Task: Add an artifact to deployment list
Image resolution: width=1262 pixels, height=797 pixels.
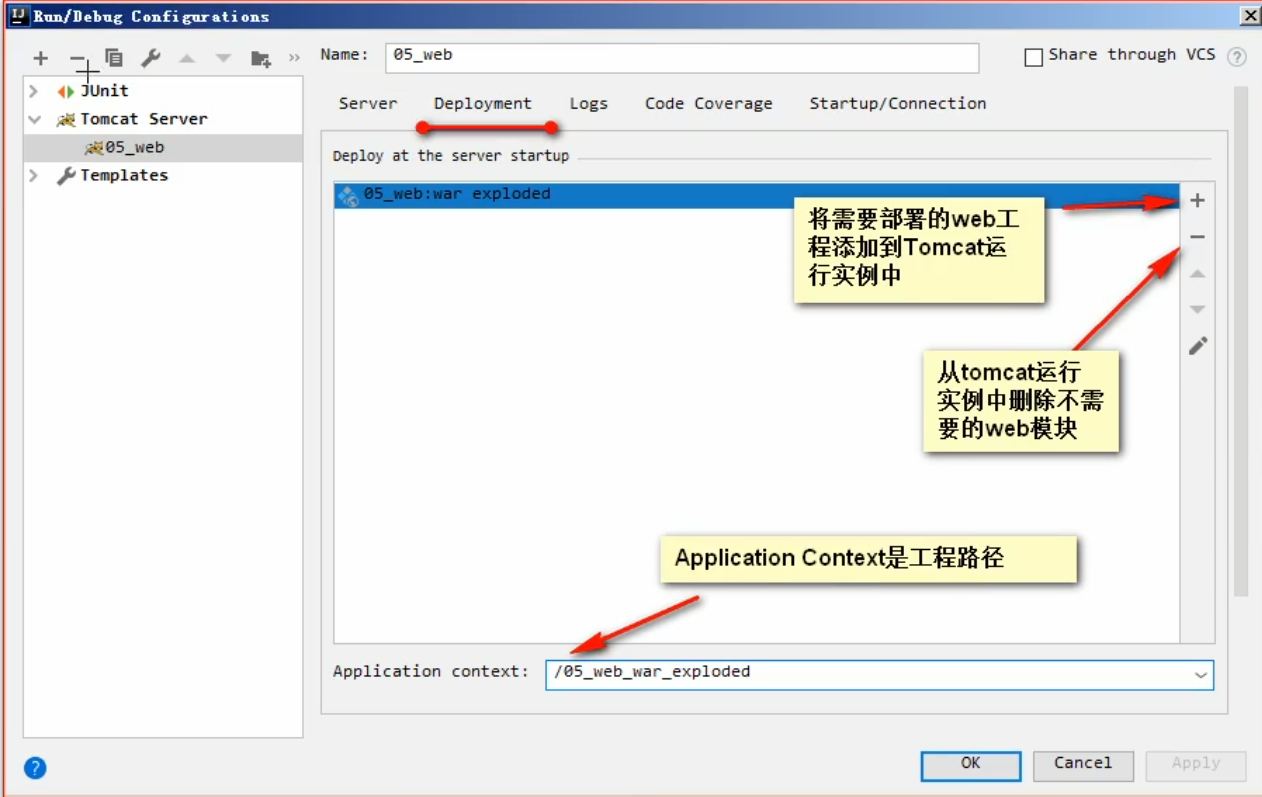Action: click(1197, 201)
